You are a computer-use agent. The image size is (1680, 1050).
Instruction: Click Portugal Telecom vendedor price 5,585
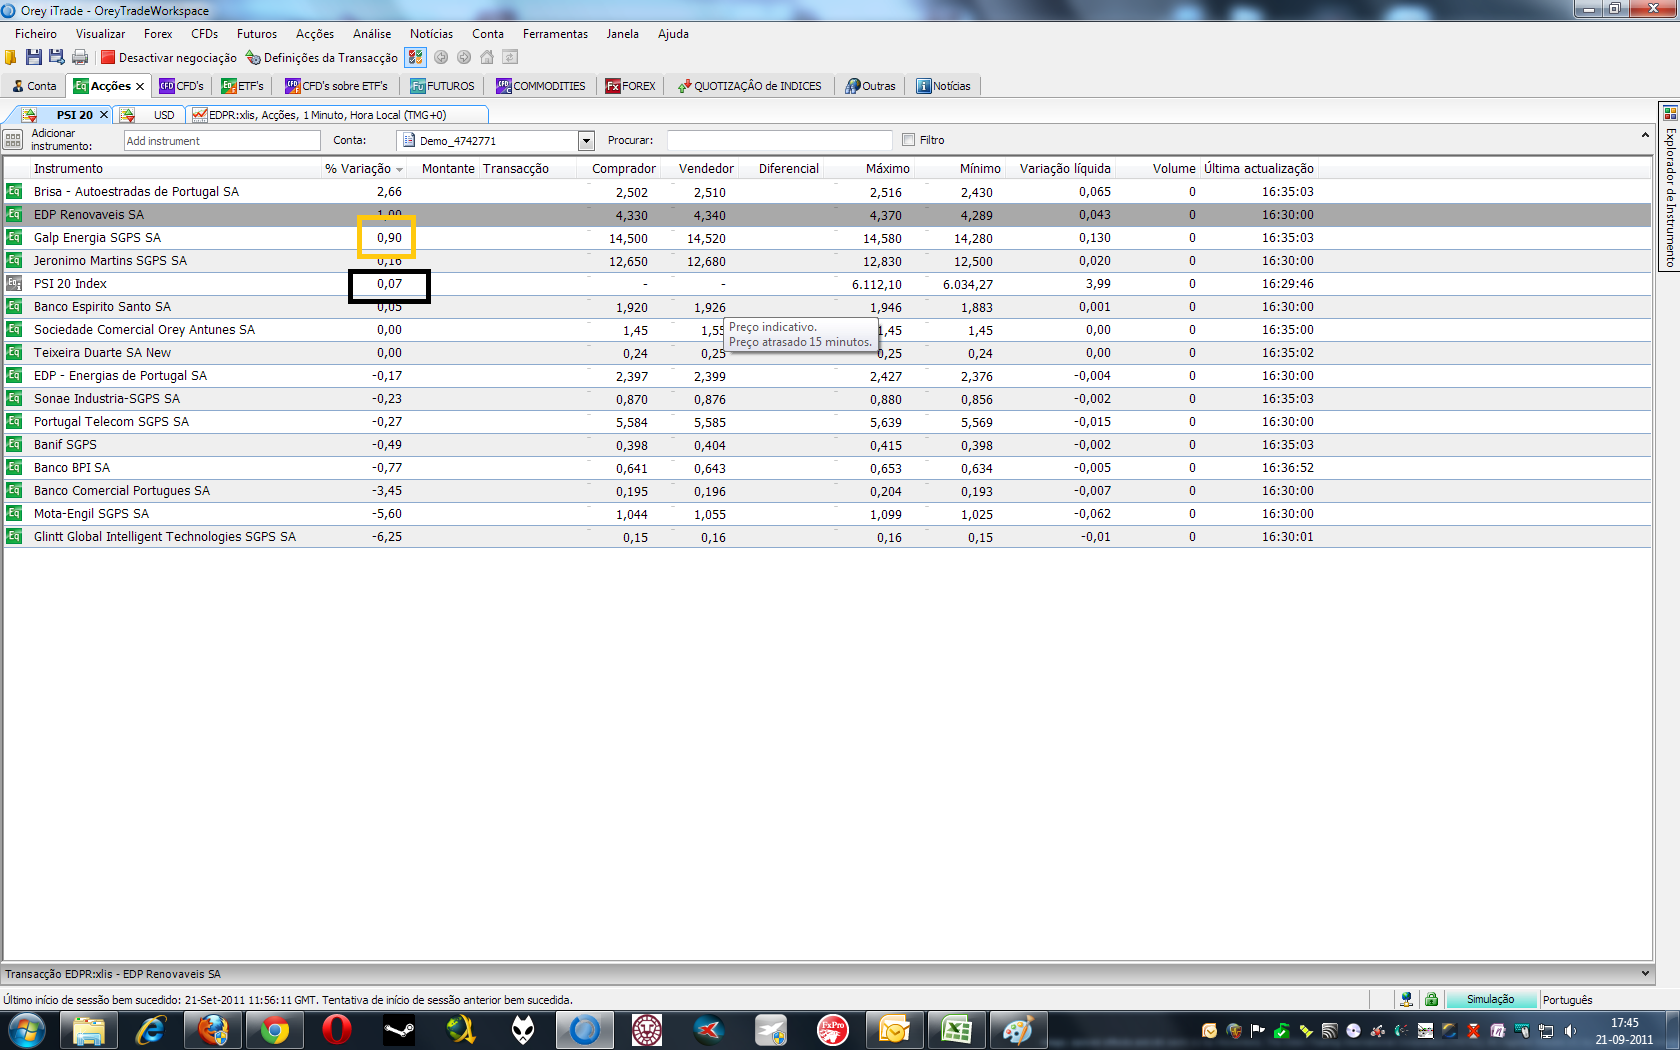coord(710,423)
